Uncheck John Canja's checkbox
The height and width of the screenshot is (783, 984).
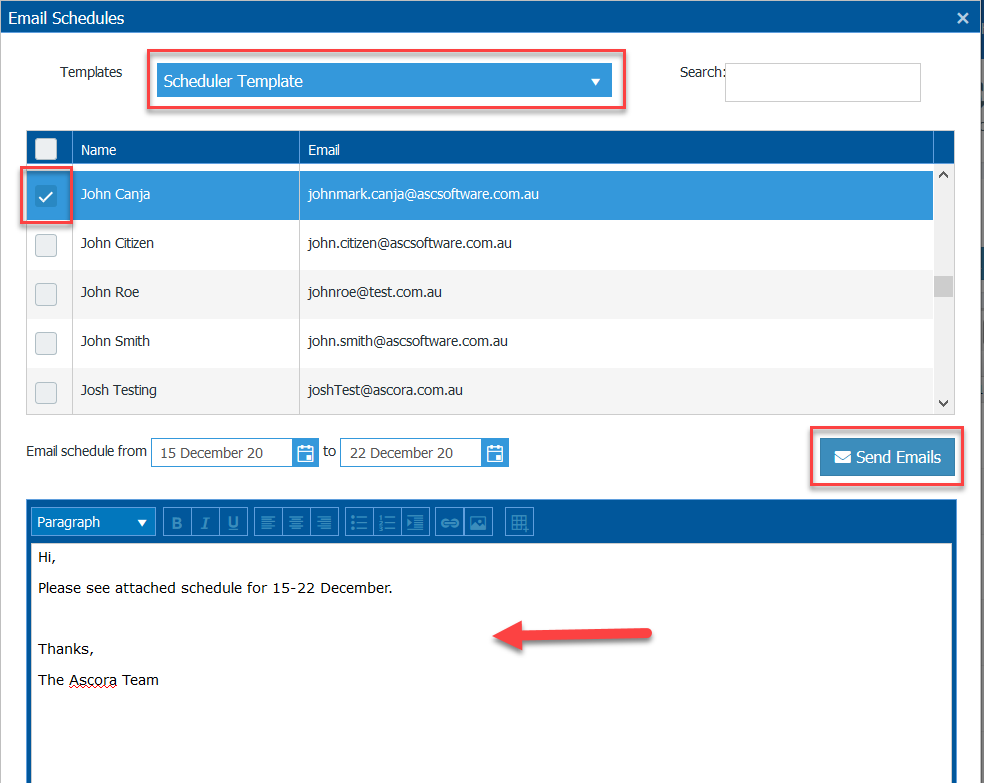[46, 196]
